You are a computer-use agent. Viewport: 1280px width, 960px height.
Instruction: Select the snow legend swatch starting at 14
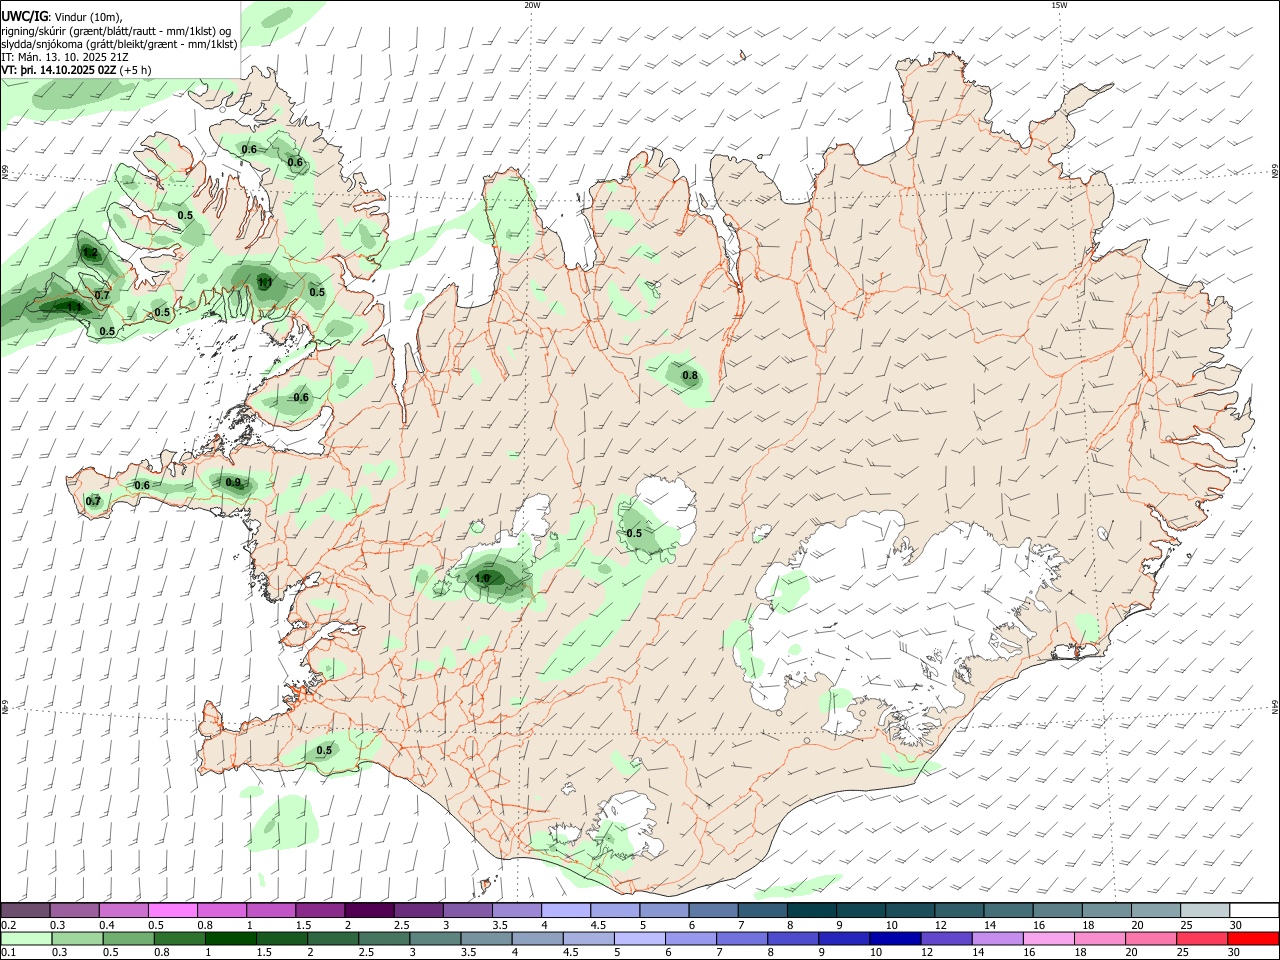(1008, 910)
